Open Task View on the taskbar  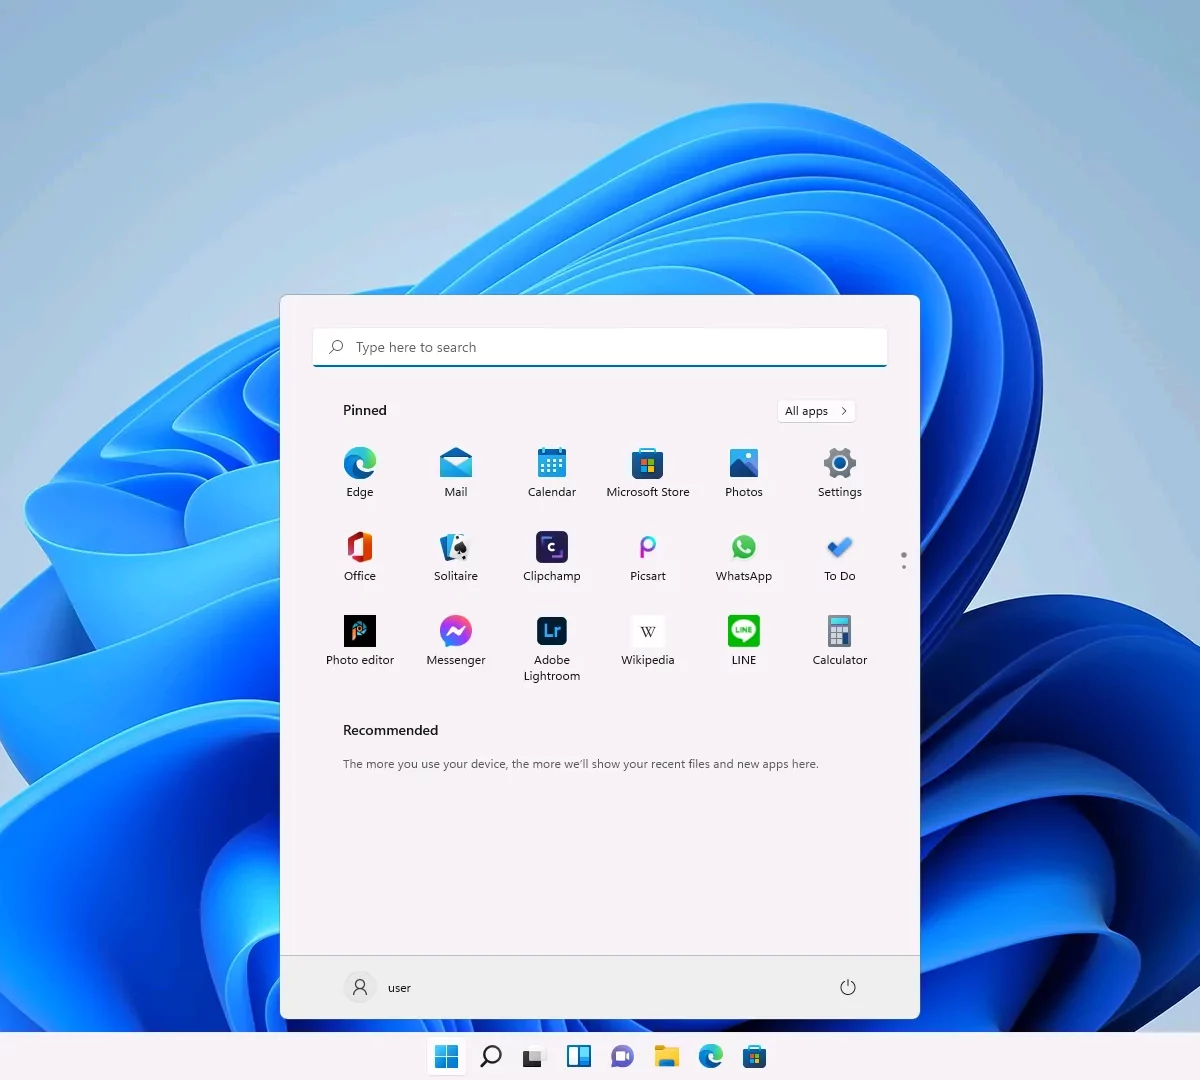[x=535, y=1056]
